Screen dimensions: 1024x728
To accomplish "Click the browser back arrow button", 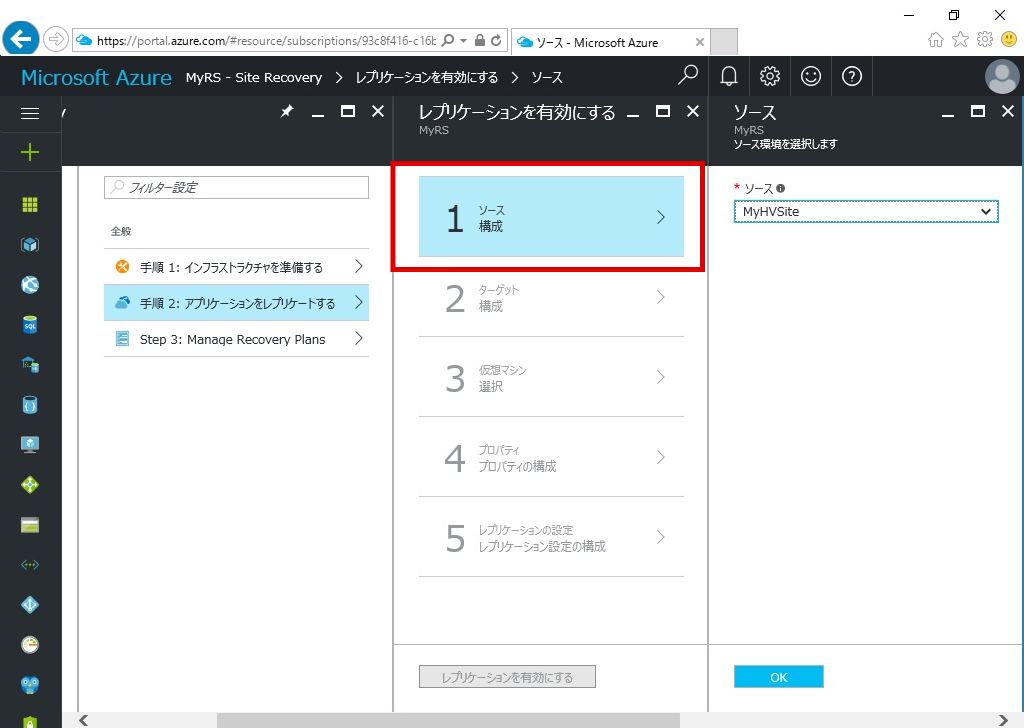I will click(x=21, y=39).
